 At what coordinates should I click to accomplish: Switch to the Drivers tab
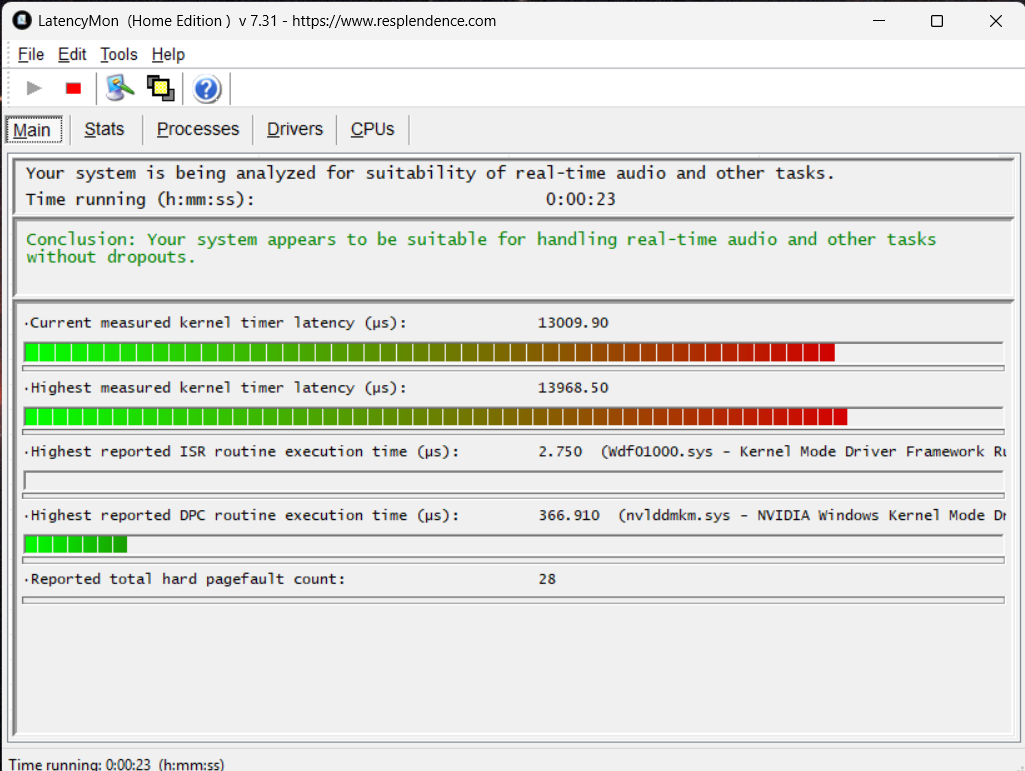tap(295, 129)
